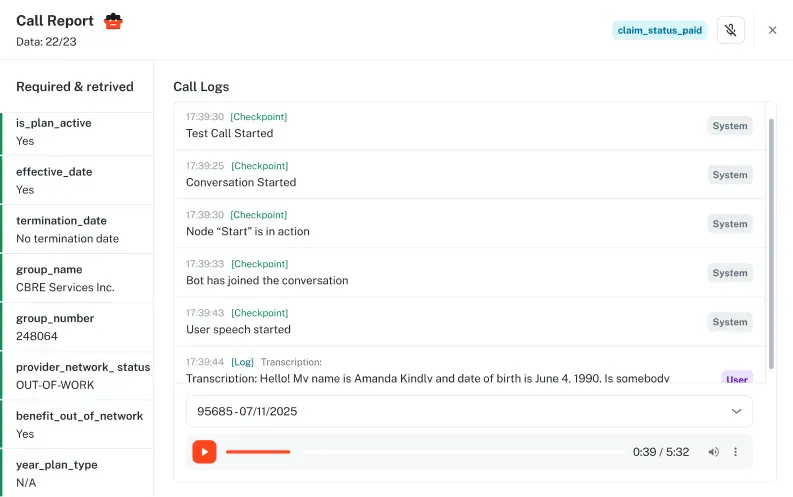Click Bot has joined the conversation entry

tap(469, 273)
